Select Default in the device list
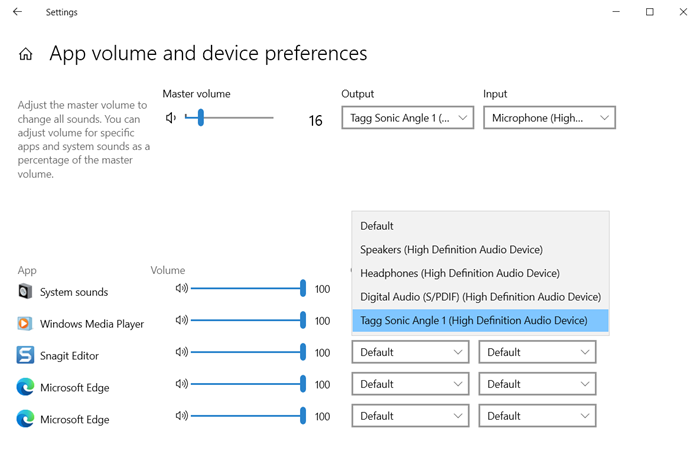700x451 pixels. click(377, 226)
